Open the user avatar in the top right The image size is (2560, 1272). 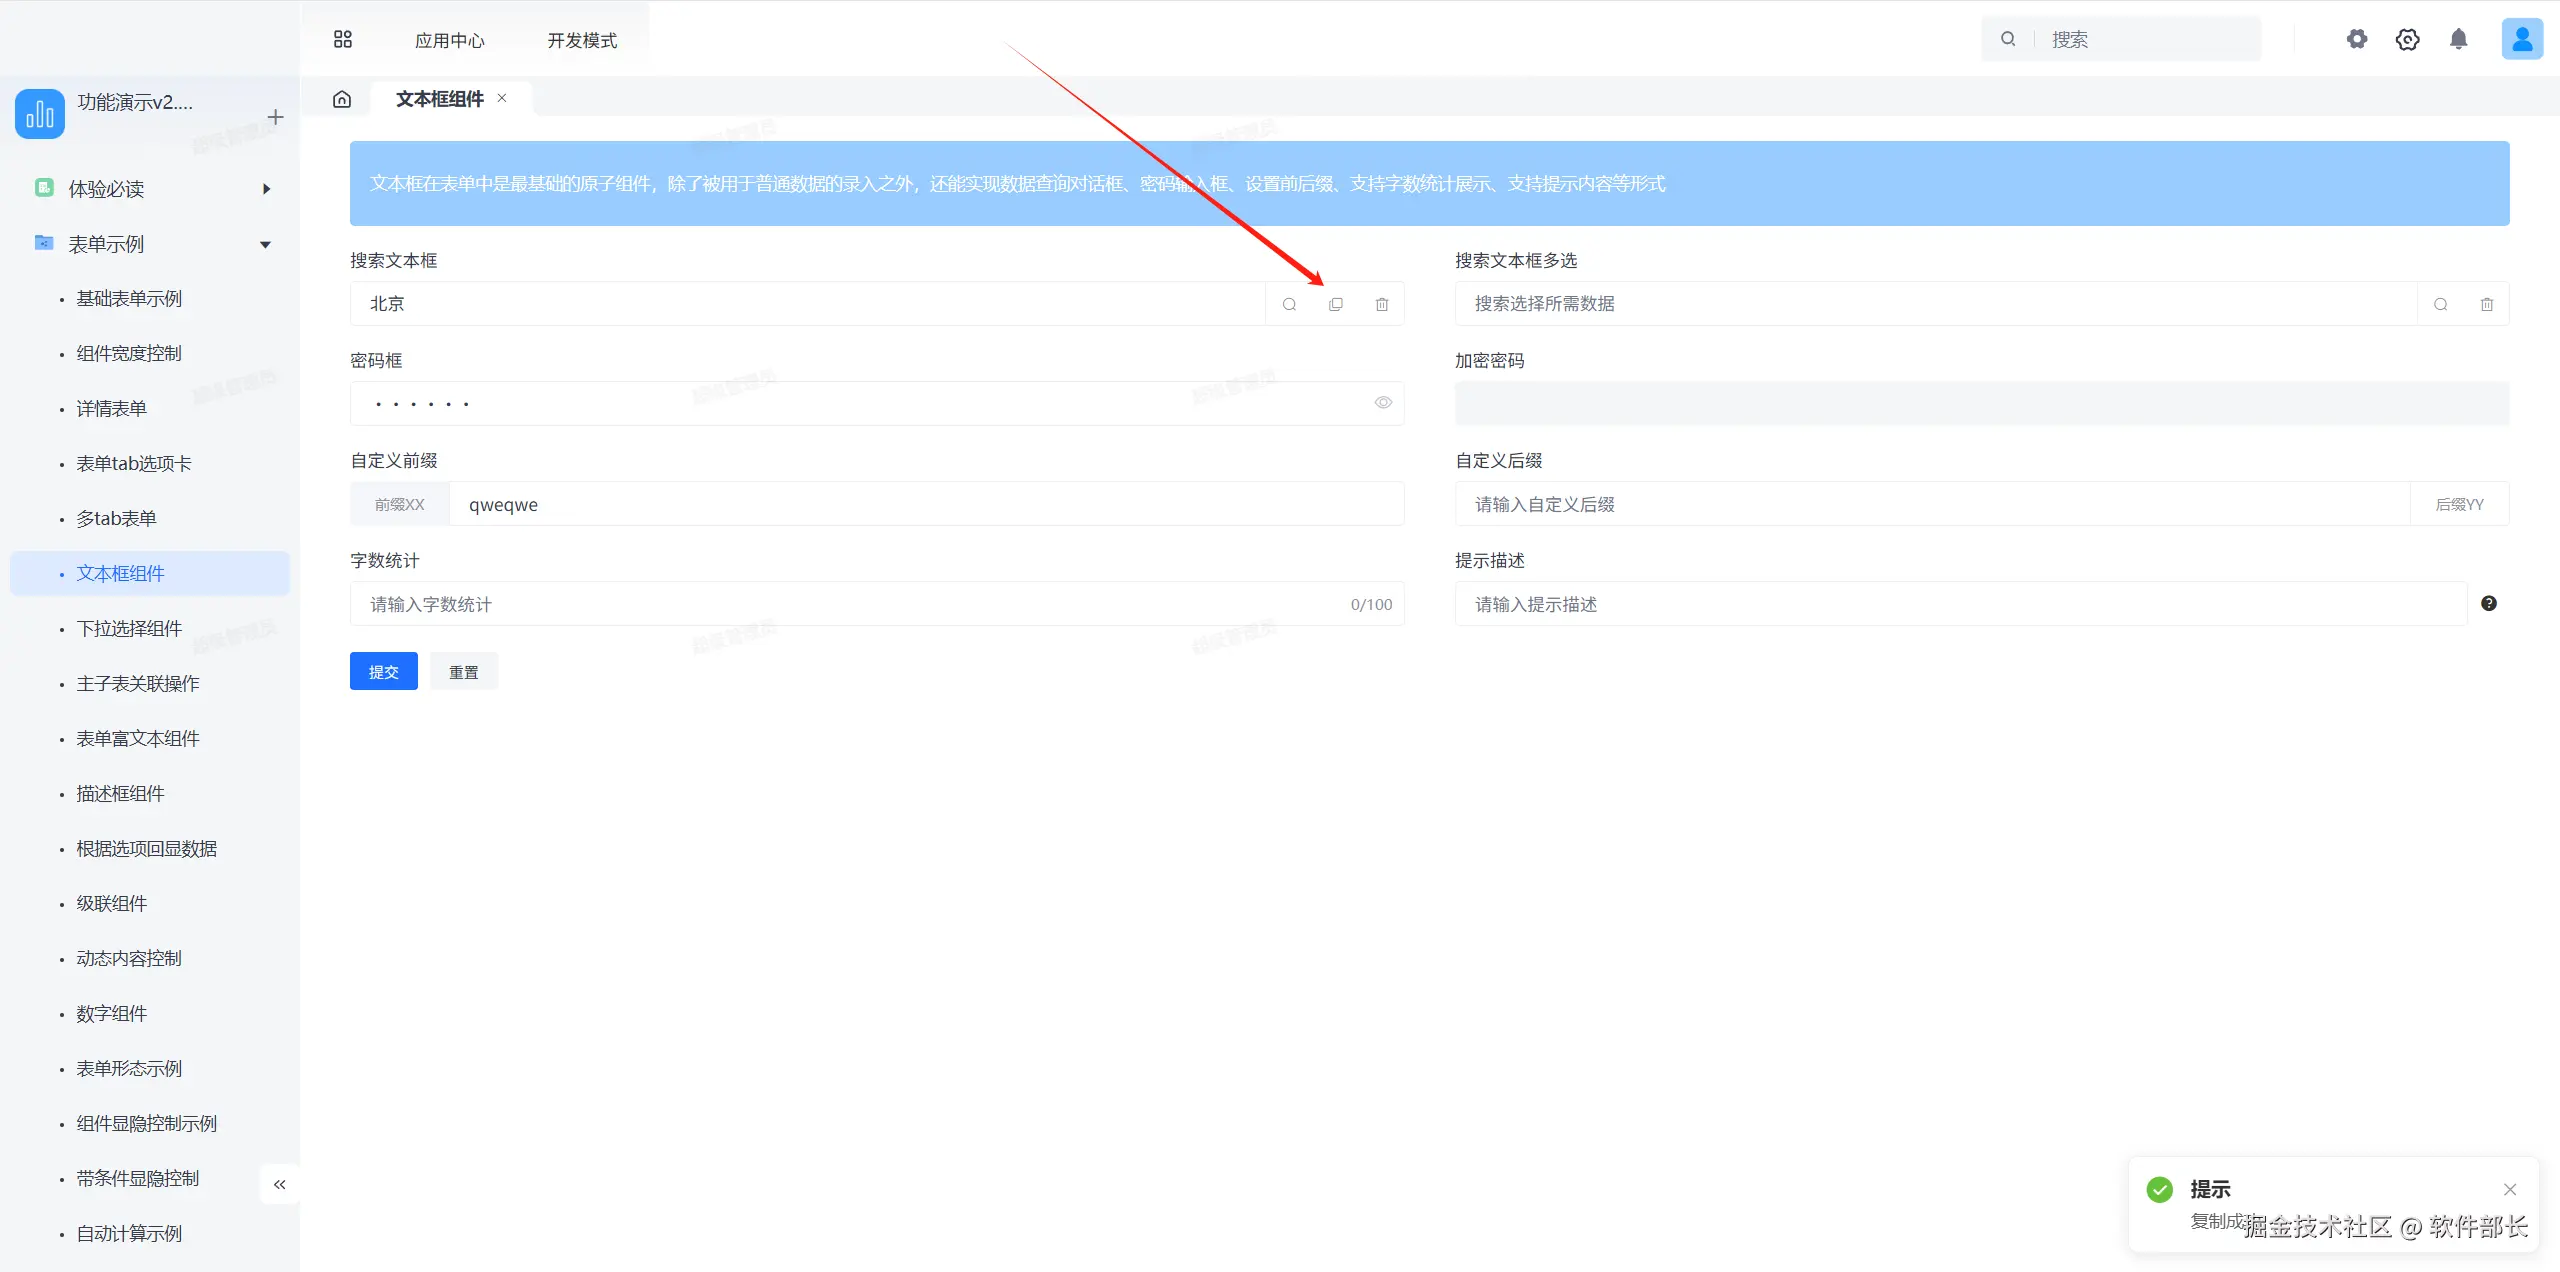(2522, 39)
